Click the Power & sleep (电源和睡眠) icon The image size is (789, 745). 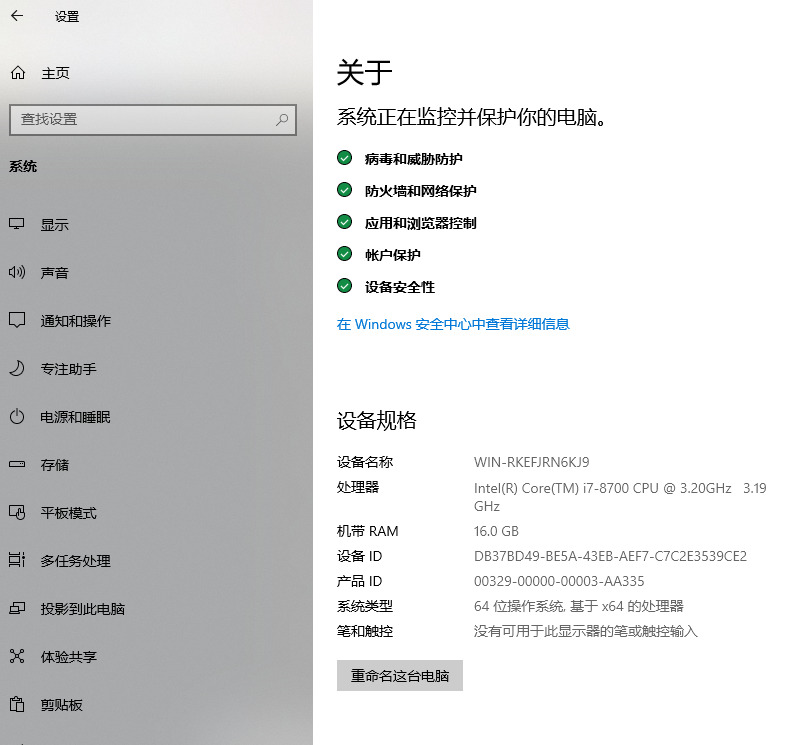[17, 417]
